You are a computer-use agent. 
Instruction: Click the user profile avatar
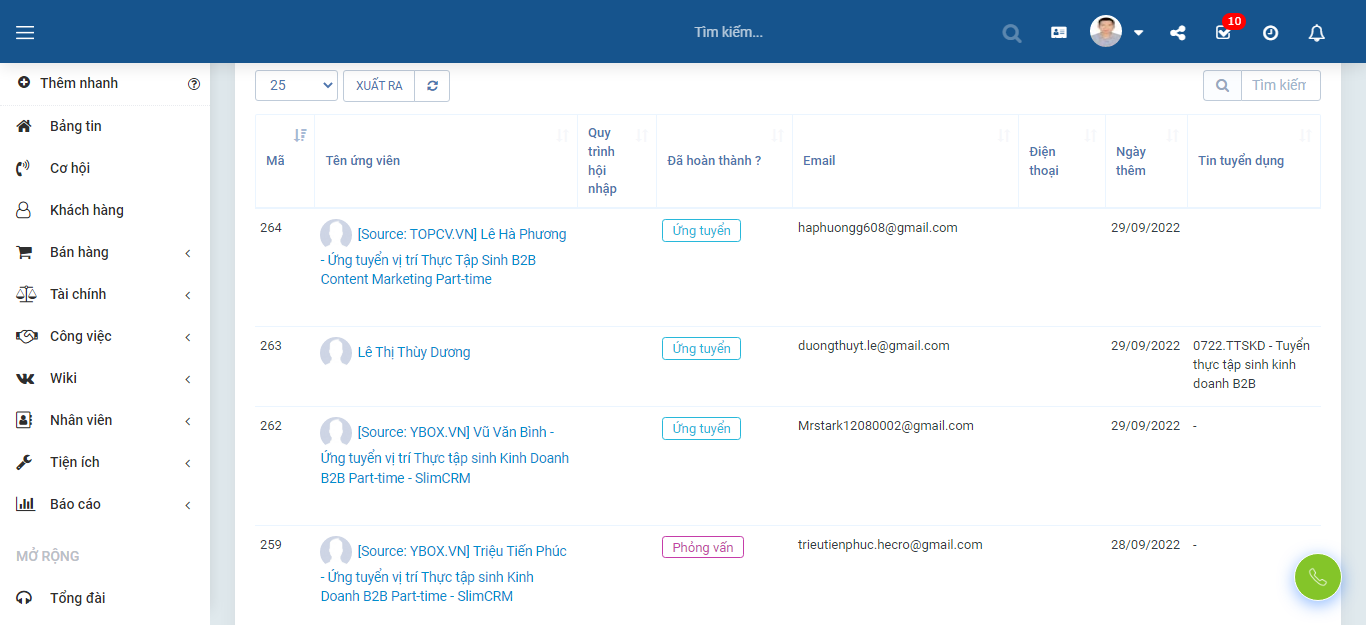[x=1106, y=31]
